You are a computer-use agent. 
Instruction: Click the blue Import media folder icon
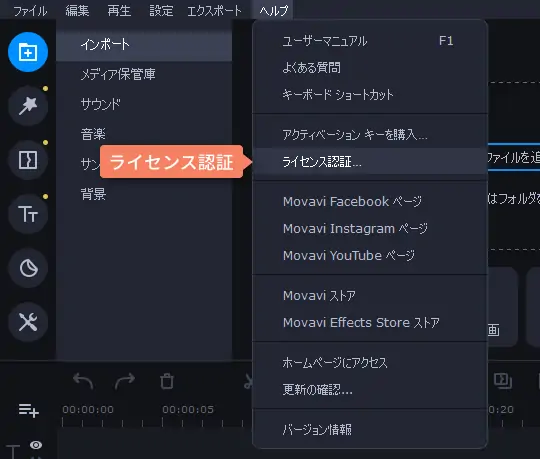(28, 52)
